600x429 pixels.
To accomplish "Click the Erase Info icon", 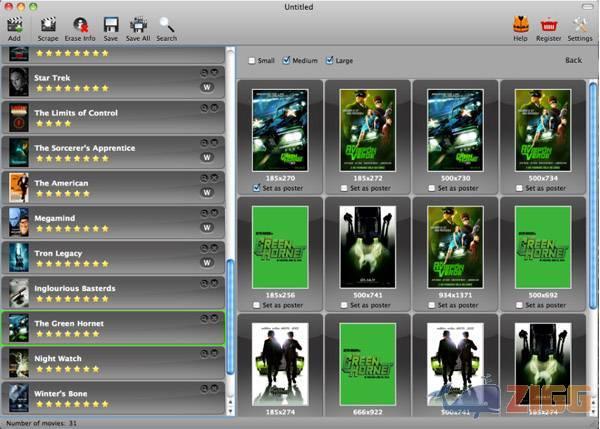I will pos(80,24).
